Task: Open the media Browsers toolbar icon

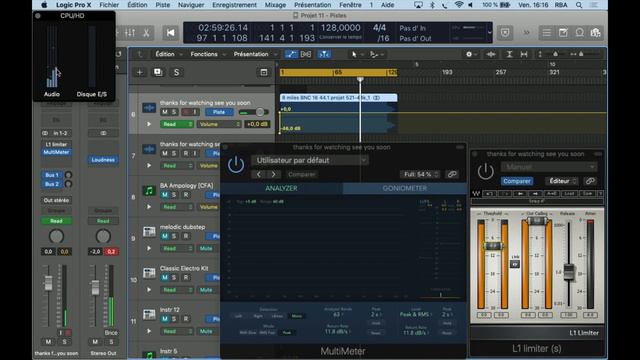Action: click(x=596, y=33)
